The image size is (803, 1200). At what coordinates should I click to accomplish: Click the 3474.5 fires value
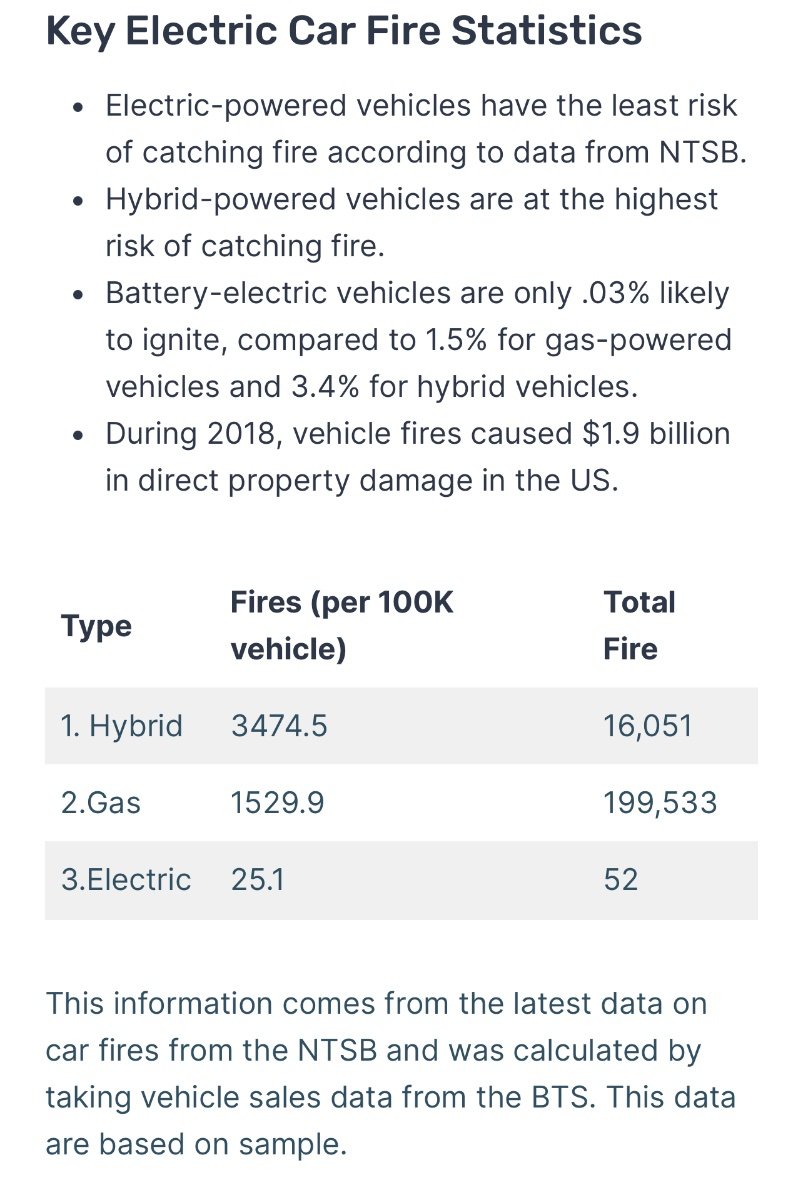pos(279,725)
